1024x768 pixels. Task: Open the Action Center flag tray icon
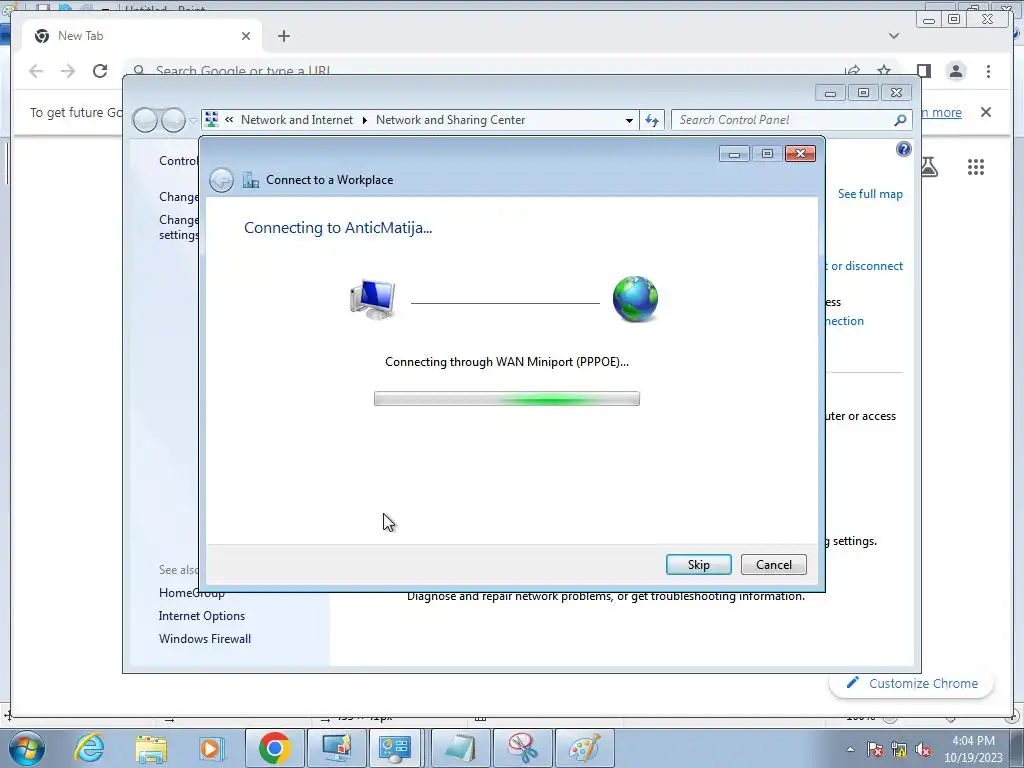[874, 750]
